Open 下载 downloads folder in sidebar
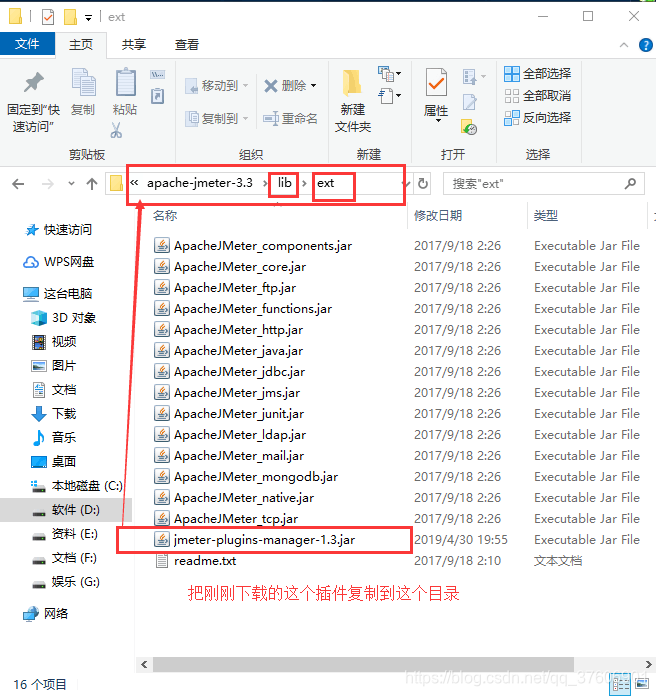This screenshot has height=696, width=656. pyautogui.click(x=54, y=414)
